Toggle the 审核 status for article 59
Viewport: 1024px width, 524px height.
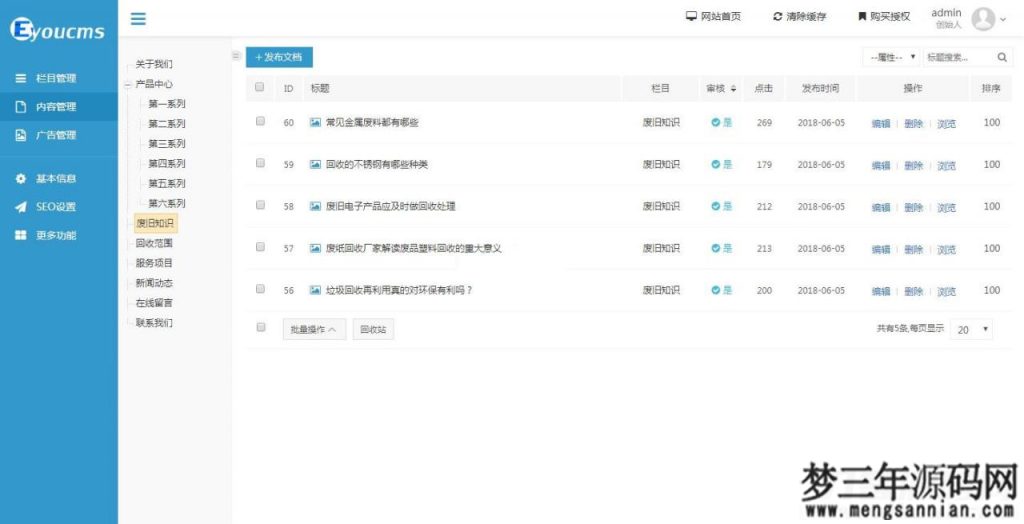(722, 165)
